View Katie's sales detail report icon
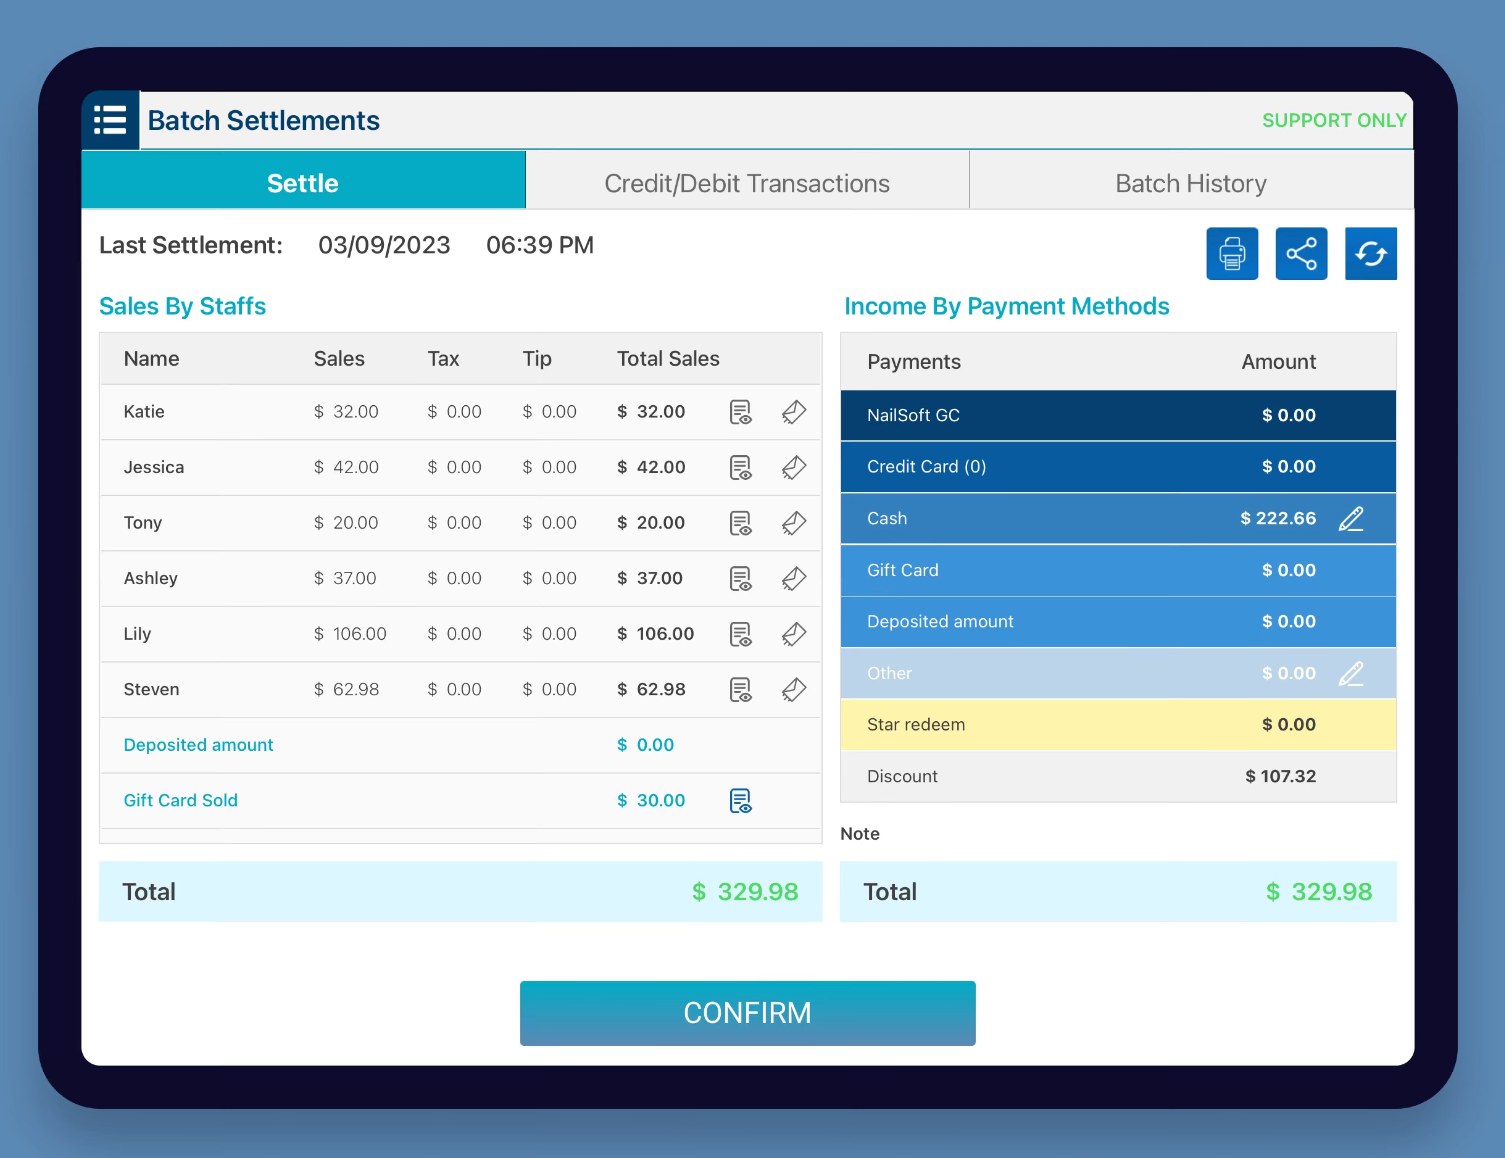 [740, 412]
